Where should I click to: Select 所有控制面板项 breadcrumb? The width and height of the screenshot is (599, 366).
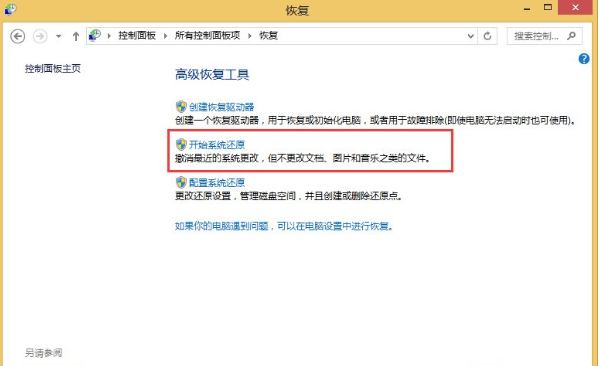[x=207, y=36]
